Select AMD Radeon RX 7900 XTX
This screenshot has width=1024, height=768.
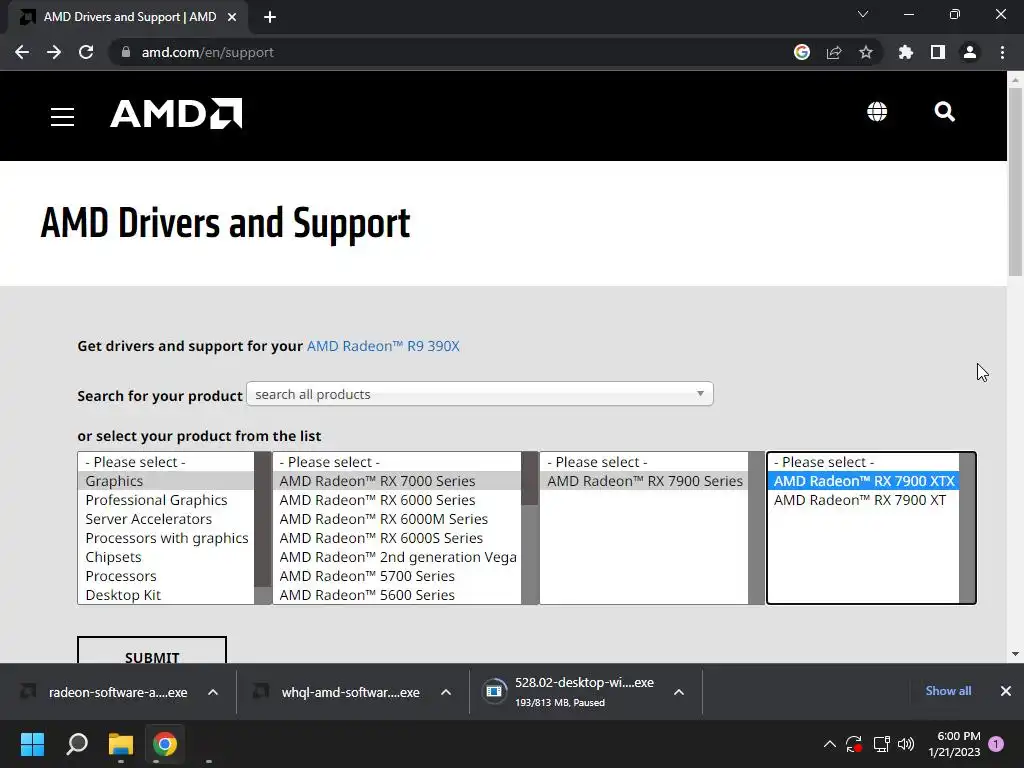click(x=863, y=481)
